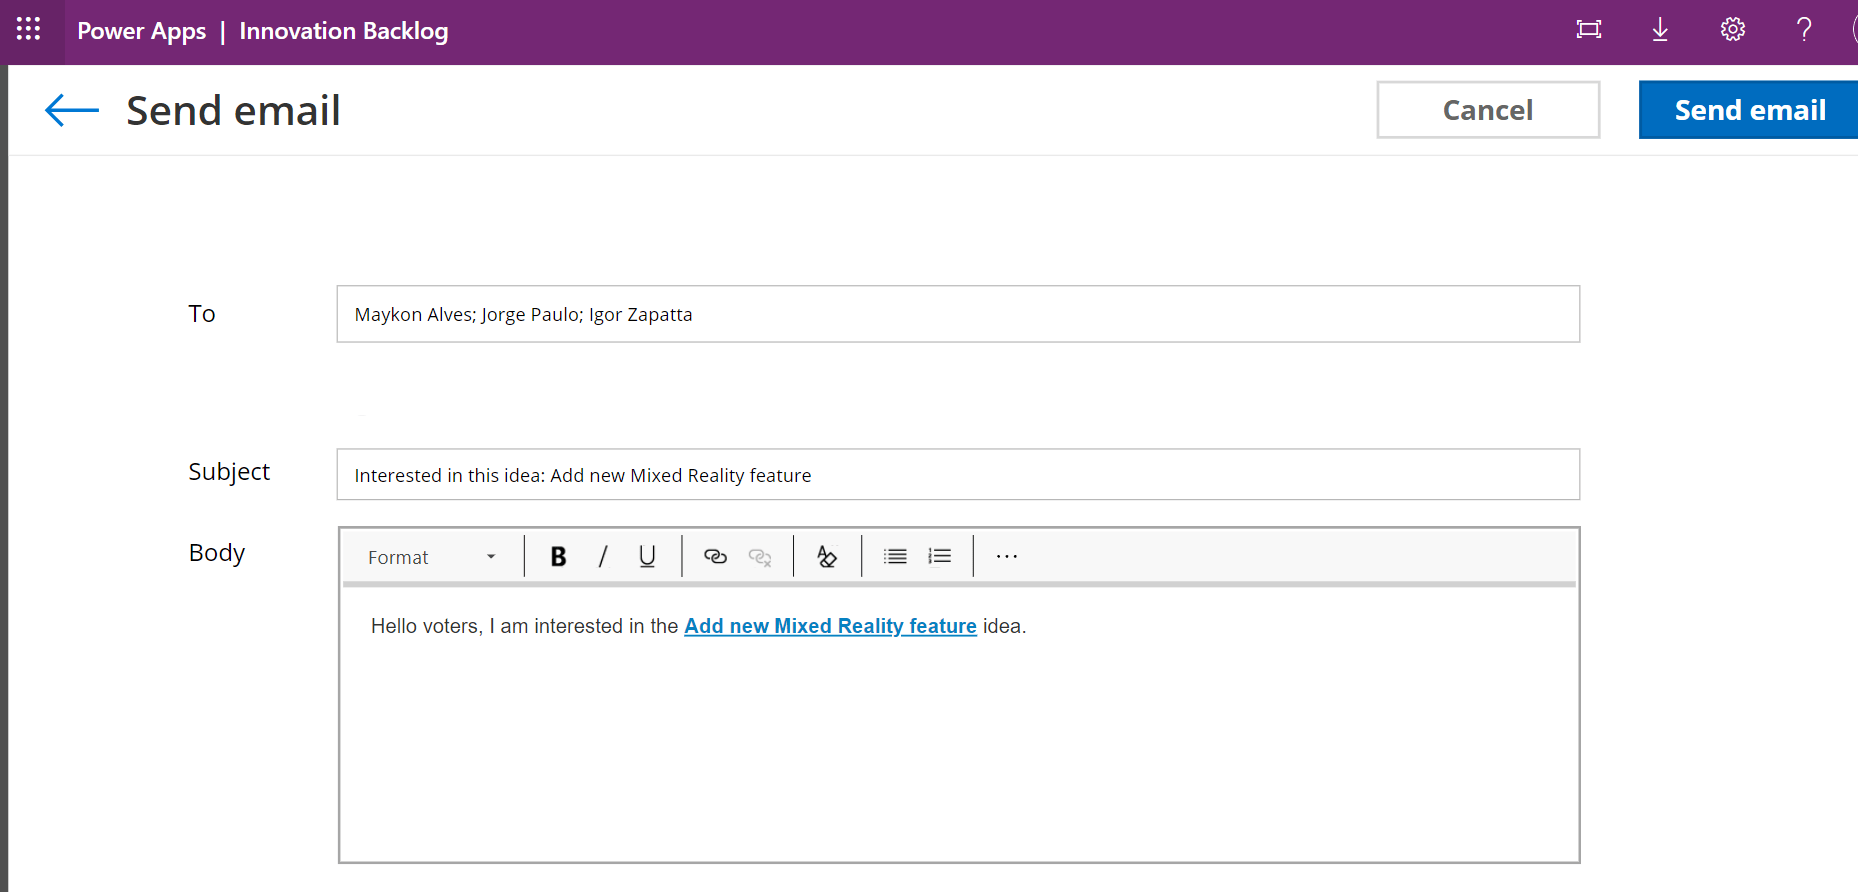Screen dimensions: 1858x892
Task: Insert a numbered list
Action: 940,557
